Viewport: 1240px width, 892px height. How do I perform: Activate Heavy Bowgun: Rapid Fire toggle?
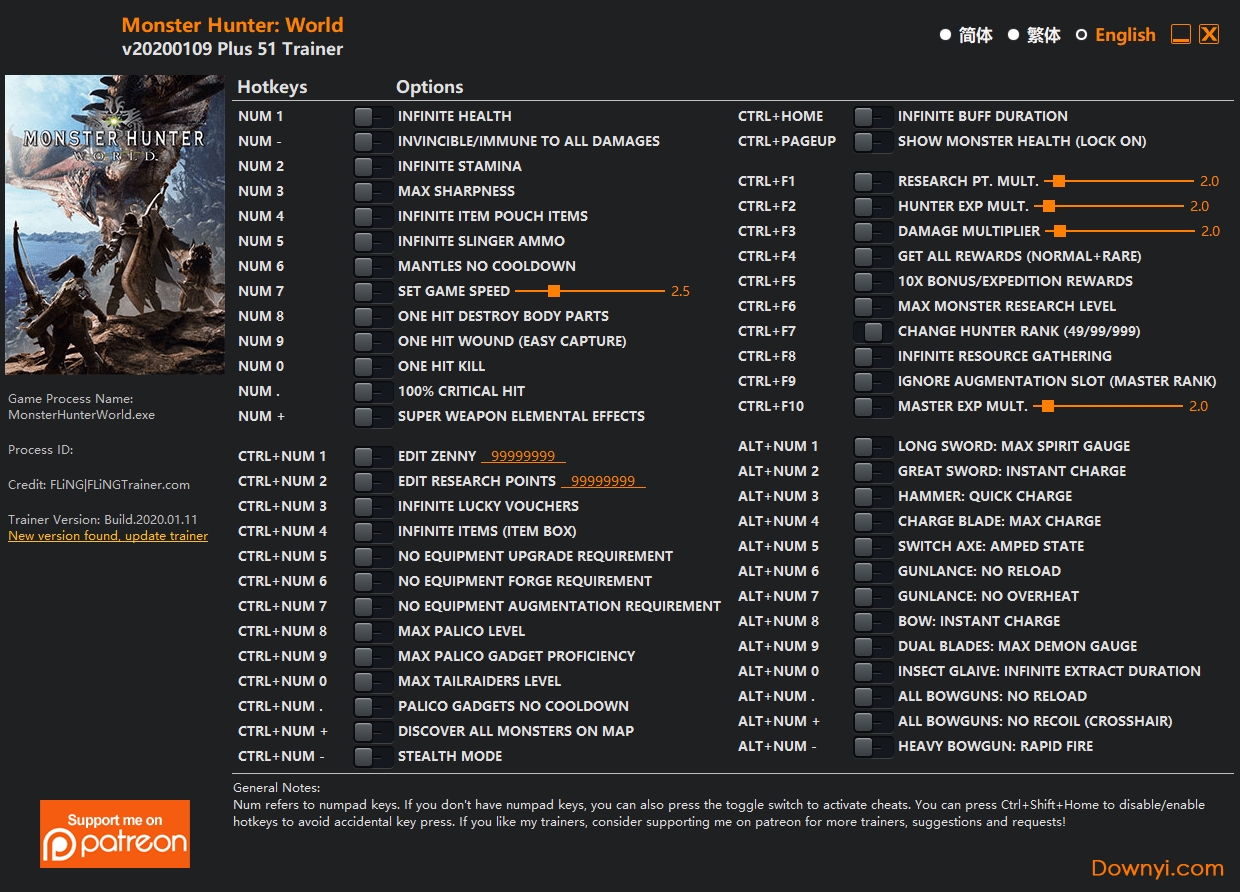(873, 747)
